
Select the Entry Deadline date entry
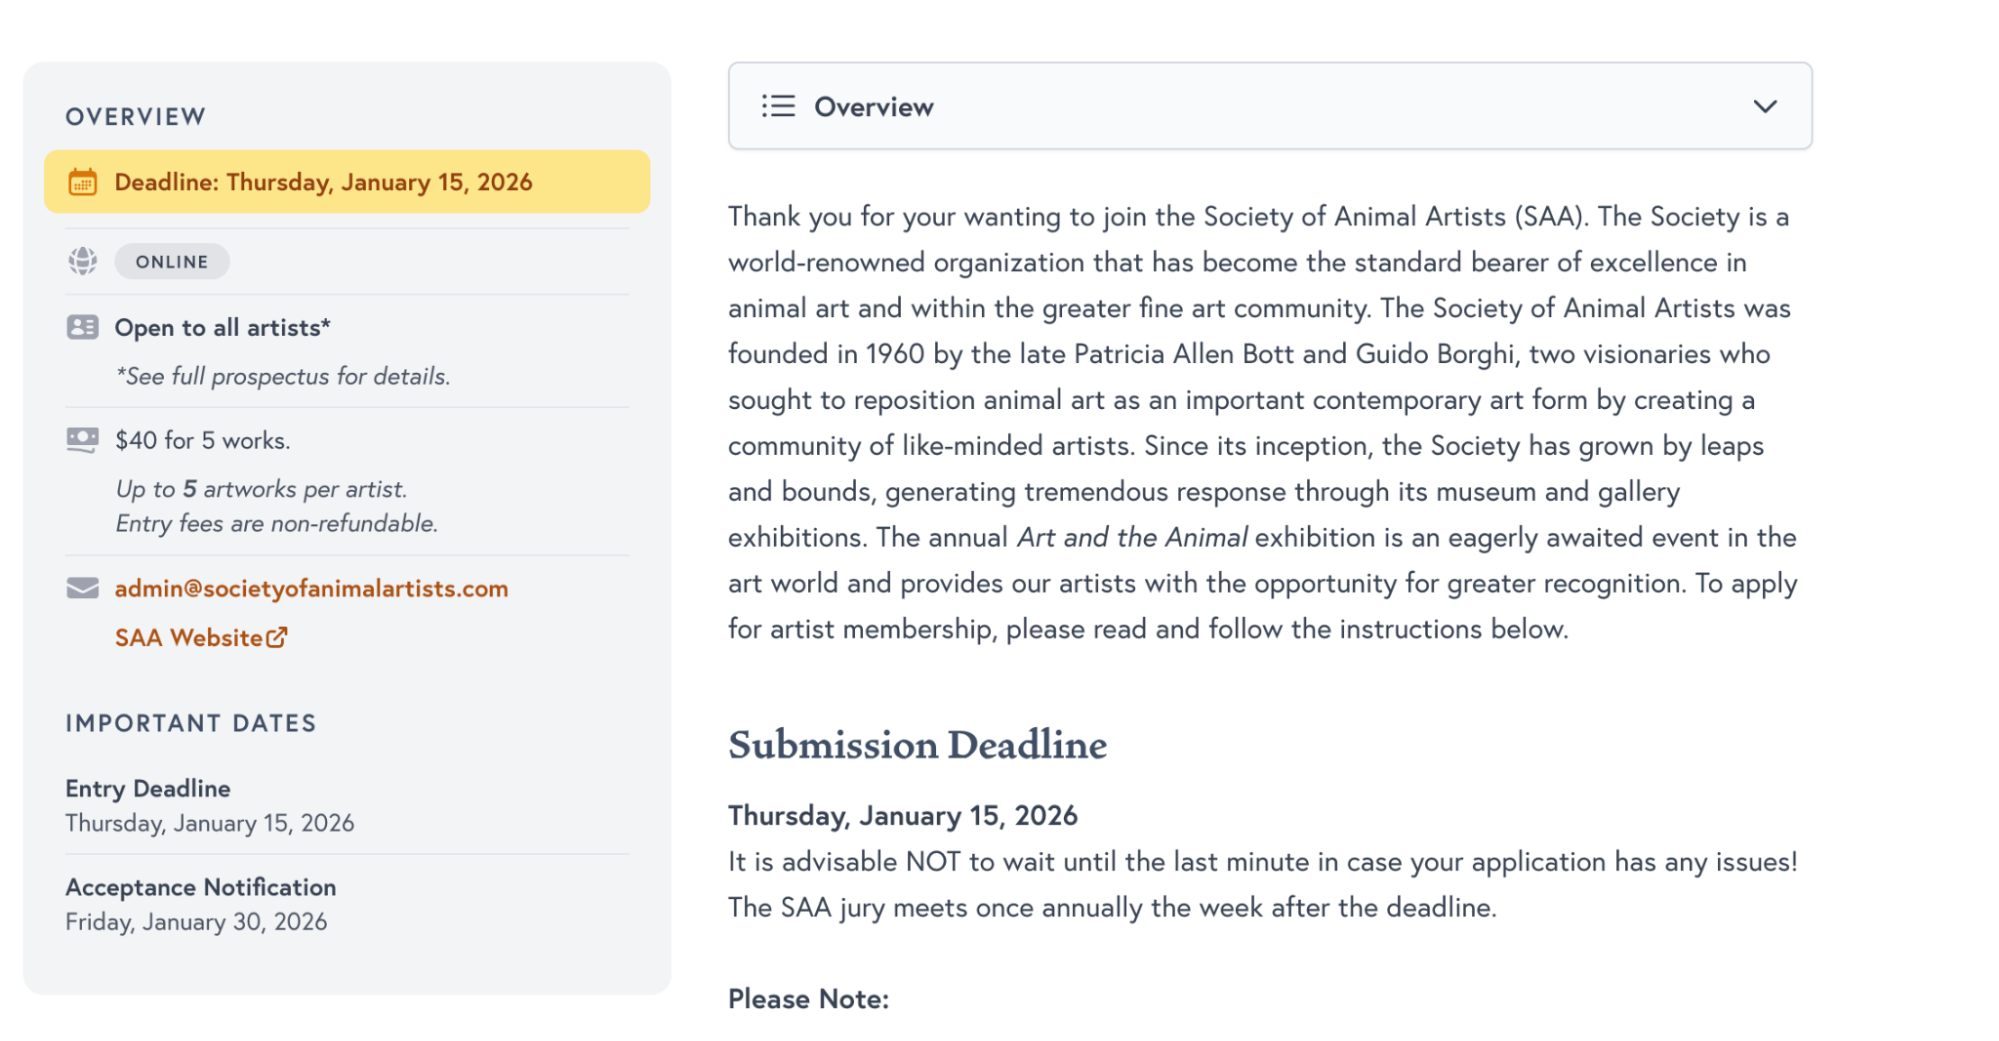(209, 805)
